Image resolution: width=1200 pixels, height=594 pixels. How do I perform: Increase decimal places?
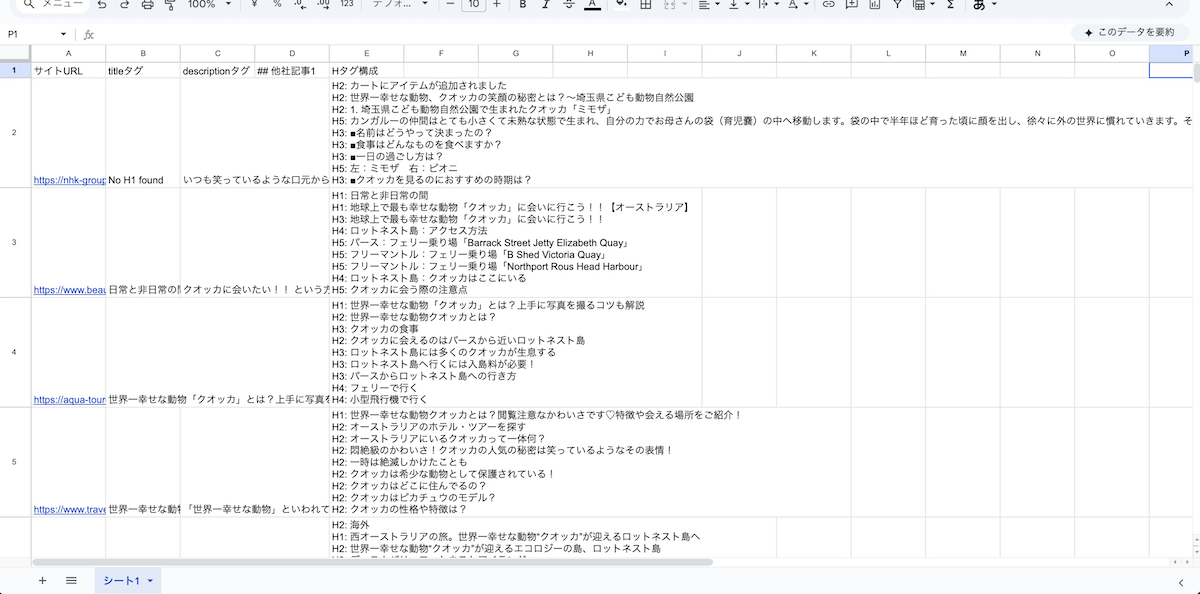click(323, 6)
